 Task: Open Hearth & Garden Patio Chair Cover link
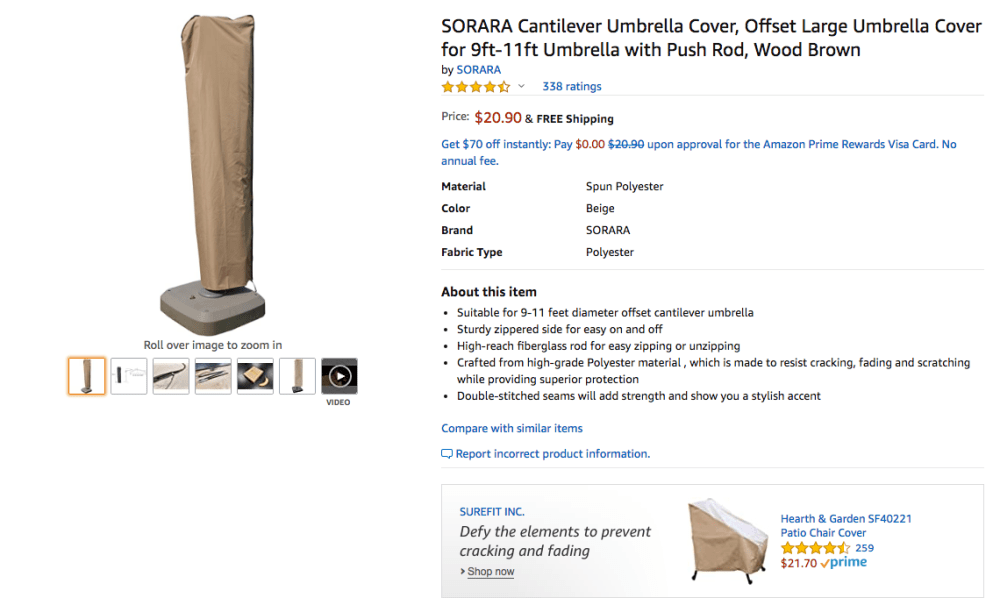[x=845, y=526]
